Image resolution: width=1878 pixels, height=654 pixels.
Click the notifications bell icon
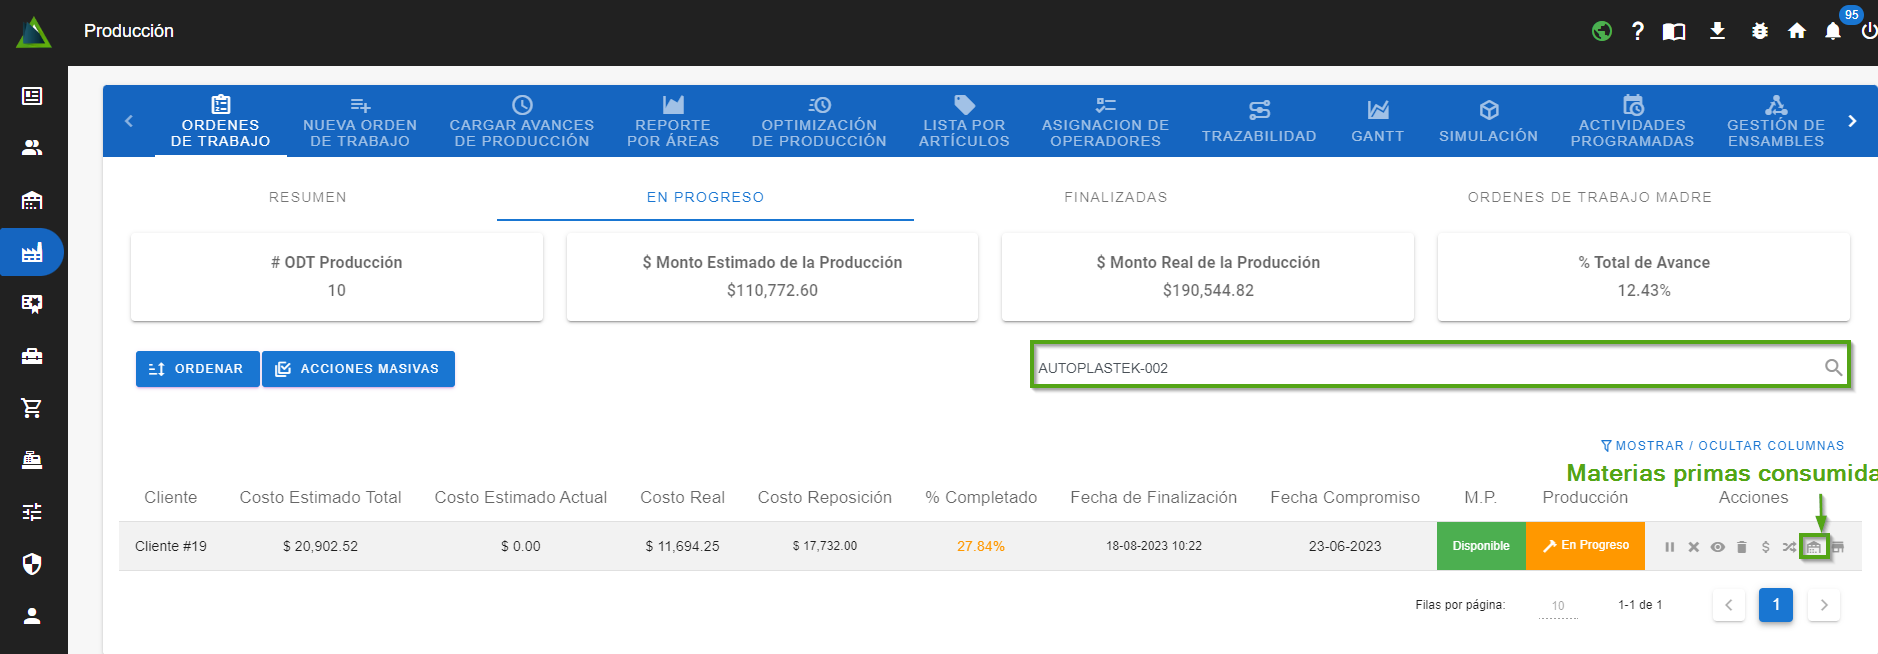[1832, 31]
